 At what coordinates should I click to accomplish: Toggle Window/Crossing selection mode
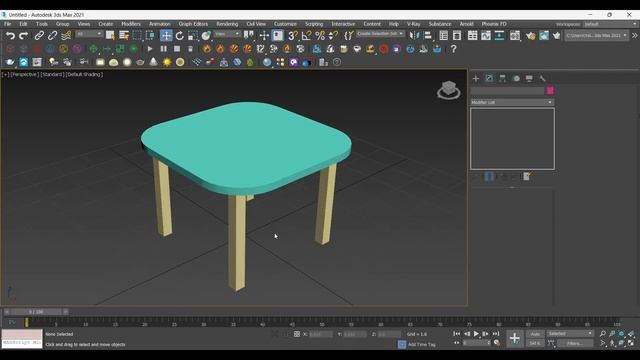(x=150, y=36)
